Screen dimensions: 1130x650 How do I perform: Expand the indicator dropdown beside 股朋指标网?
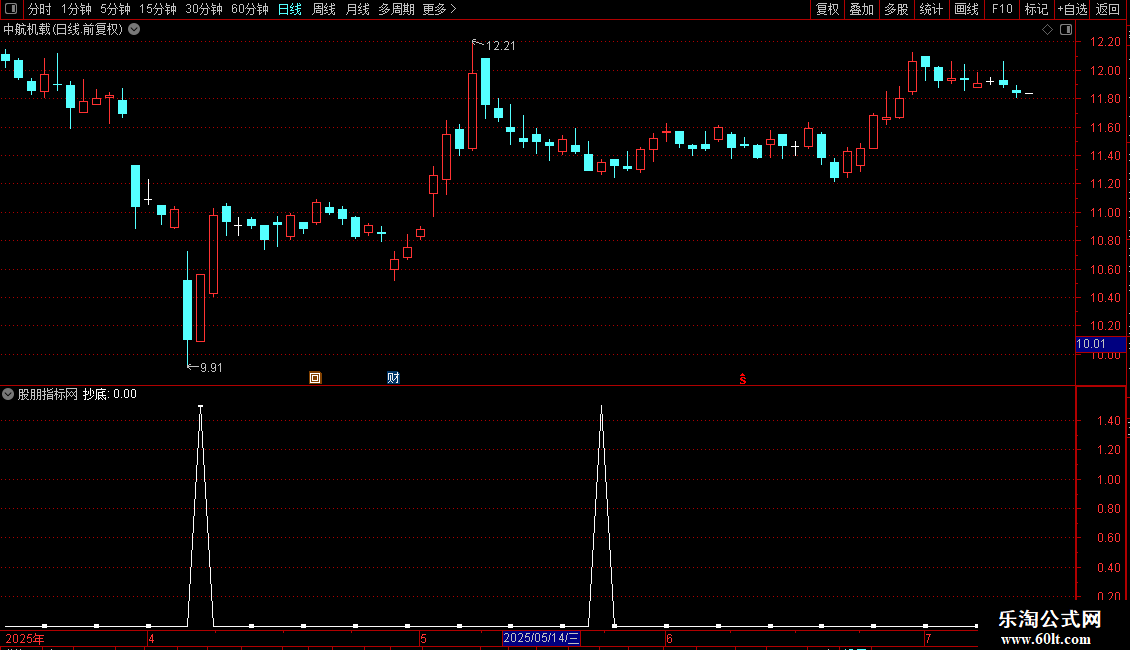tap(8, 394)
